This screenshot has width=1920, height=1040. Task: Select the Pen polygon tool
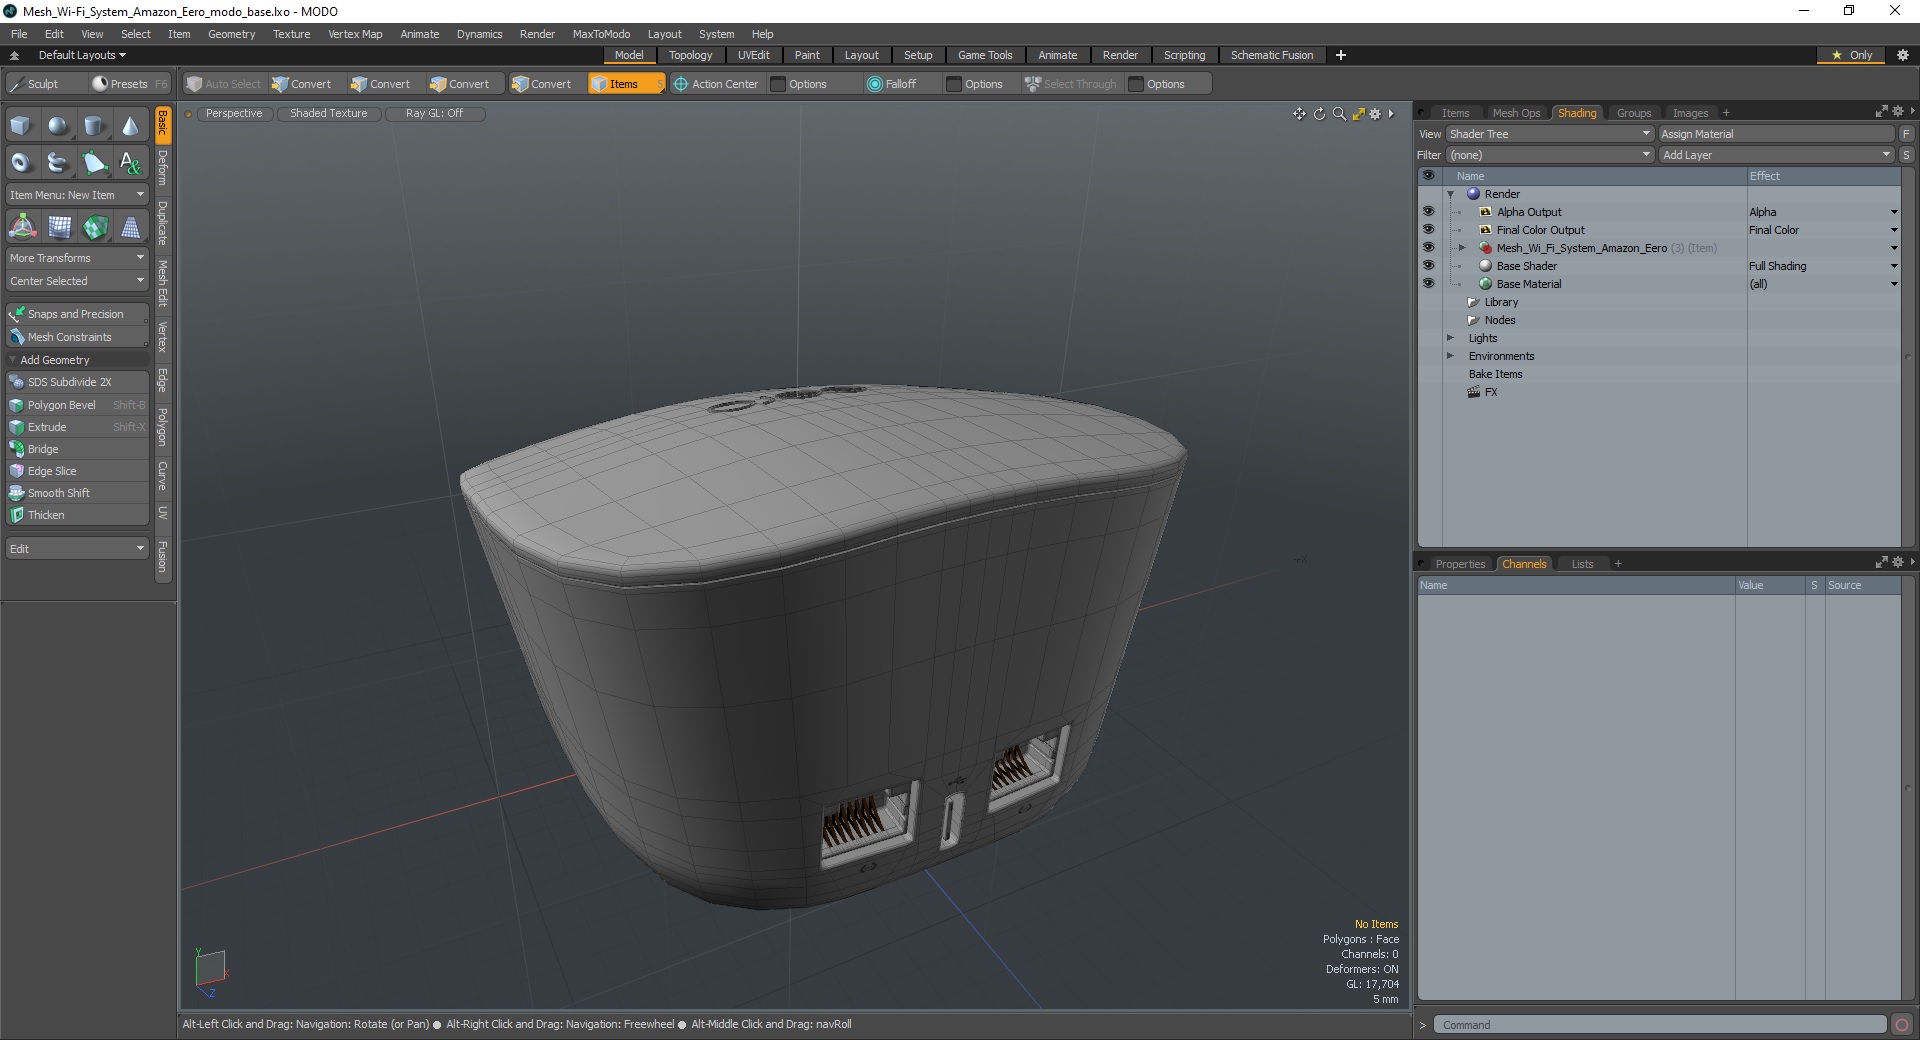(94, 162)
